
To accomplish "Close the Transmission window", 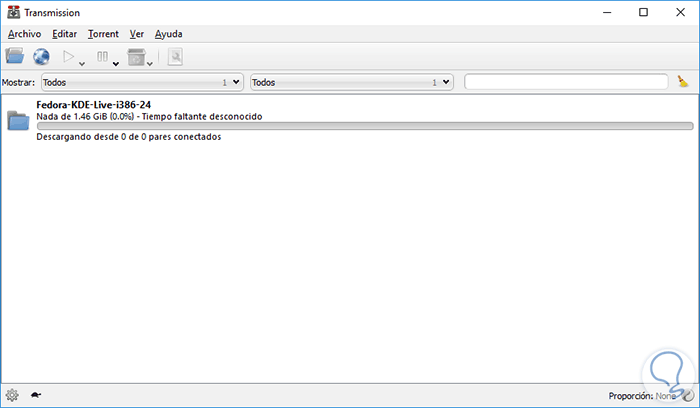I will pos(680,12).
